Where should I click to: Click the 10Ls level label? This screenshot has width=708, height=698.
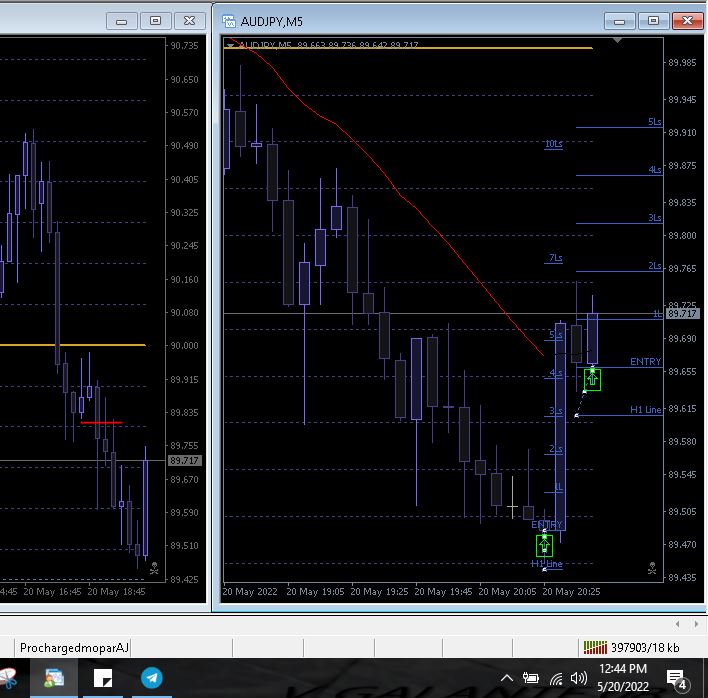[x=553, y=144]
